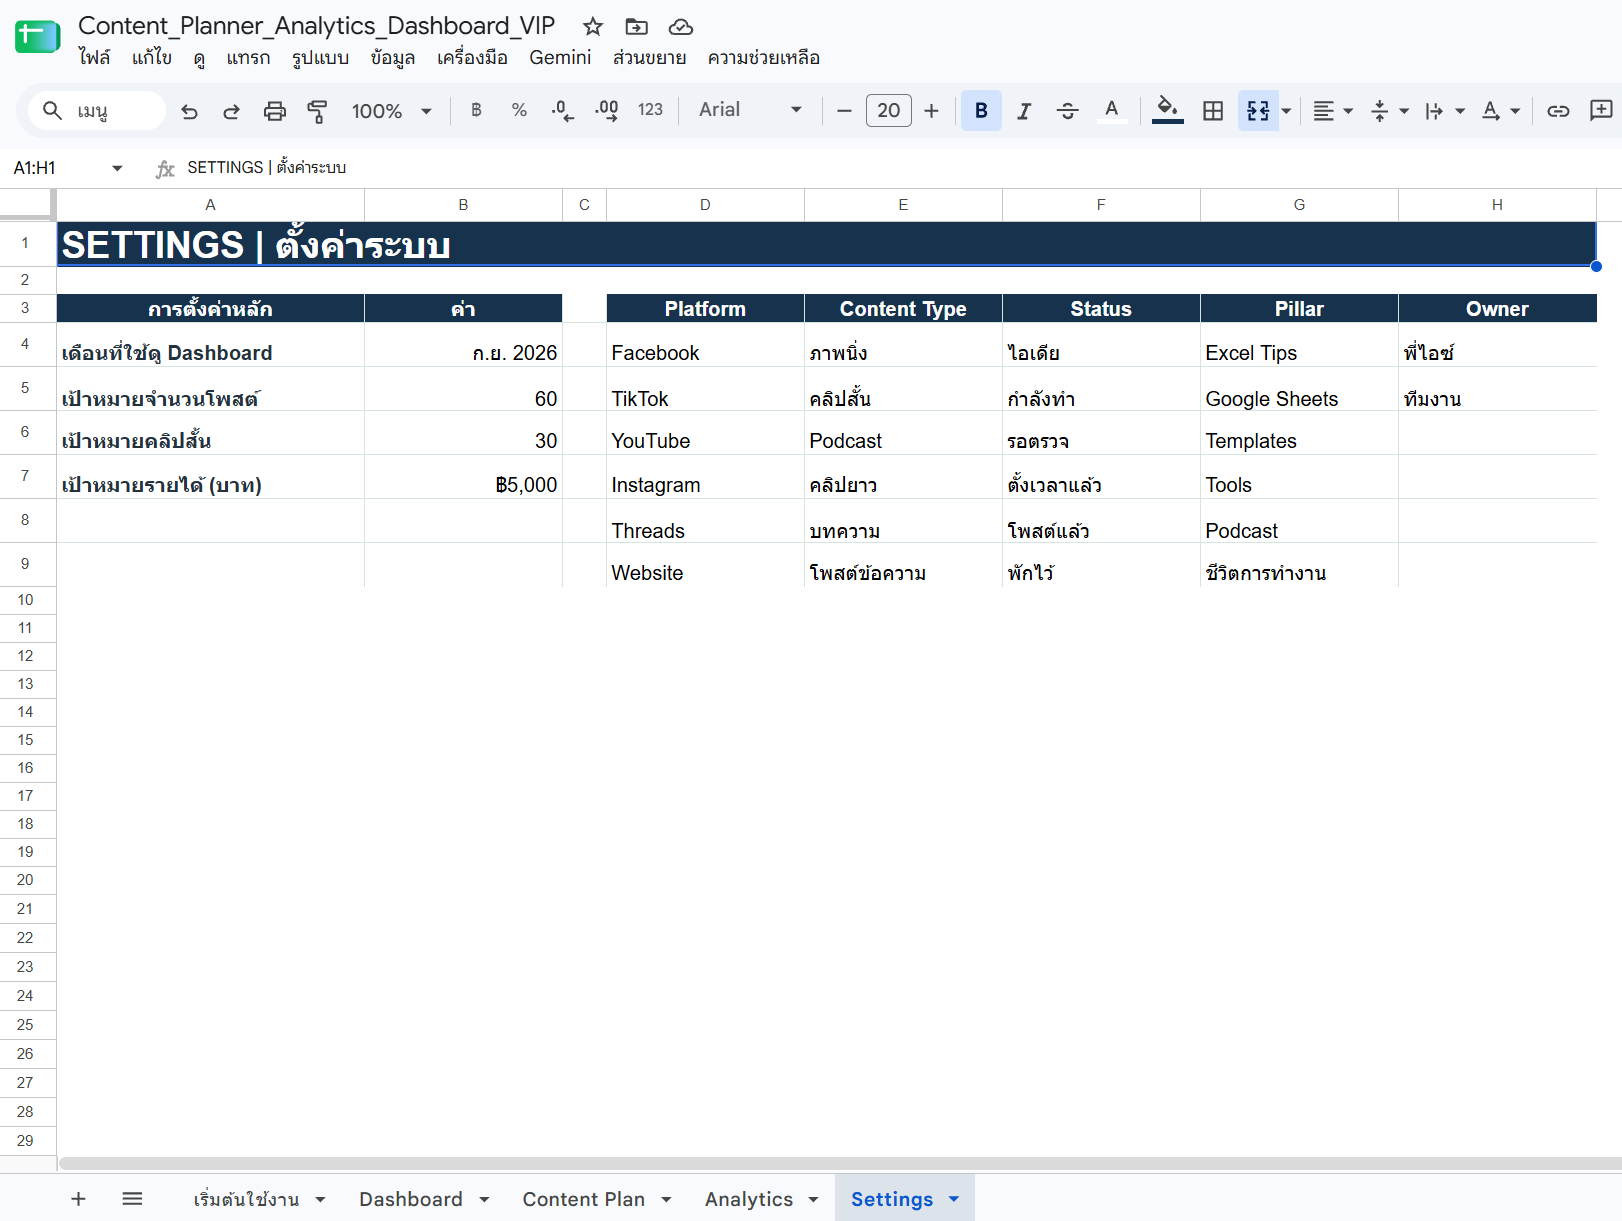Image resolution: width=1622 pixels, height=1221 pixels.
Task: Open all sheets list icon
Action: point(132,1198)
